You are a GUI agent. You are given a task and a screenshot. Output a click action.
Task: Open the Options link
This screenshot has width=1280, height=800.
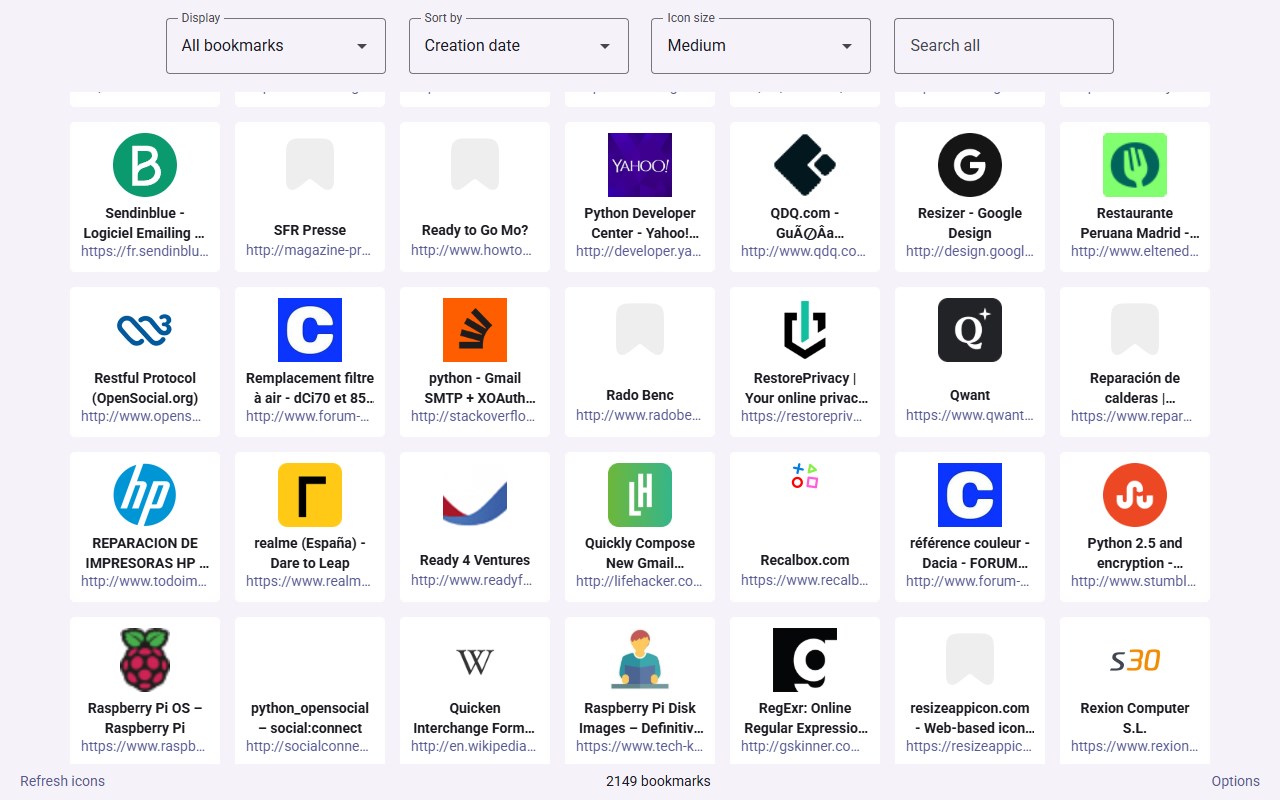point(1235,781)
